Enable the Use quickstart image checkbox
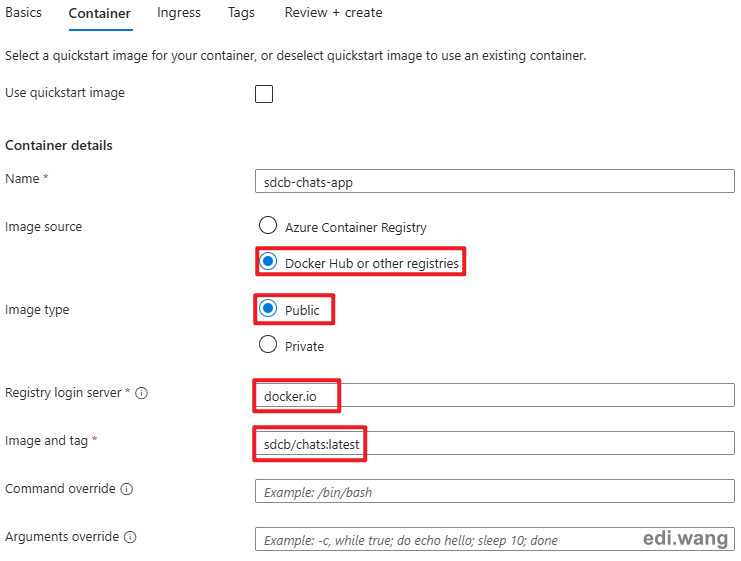Screen dimensions: 741x561 pos(264,94)
